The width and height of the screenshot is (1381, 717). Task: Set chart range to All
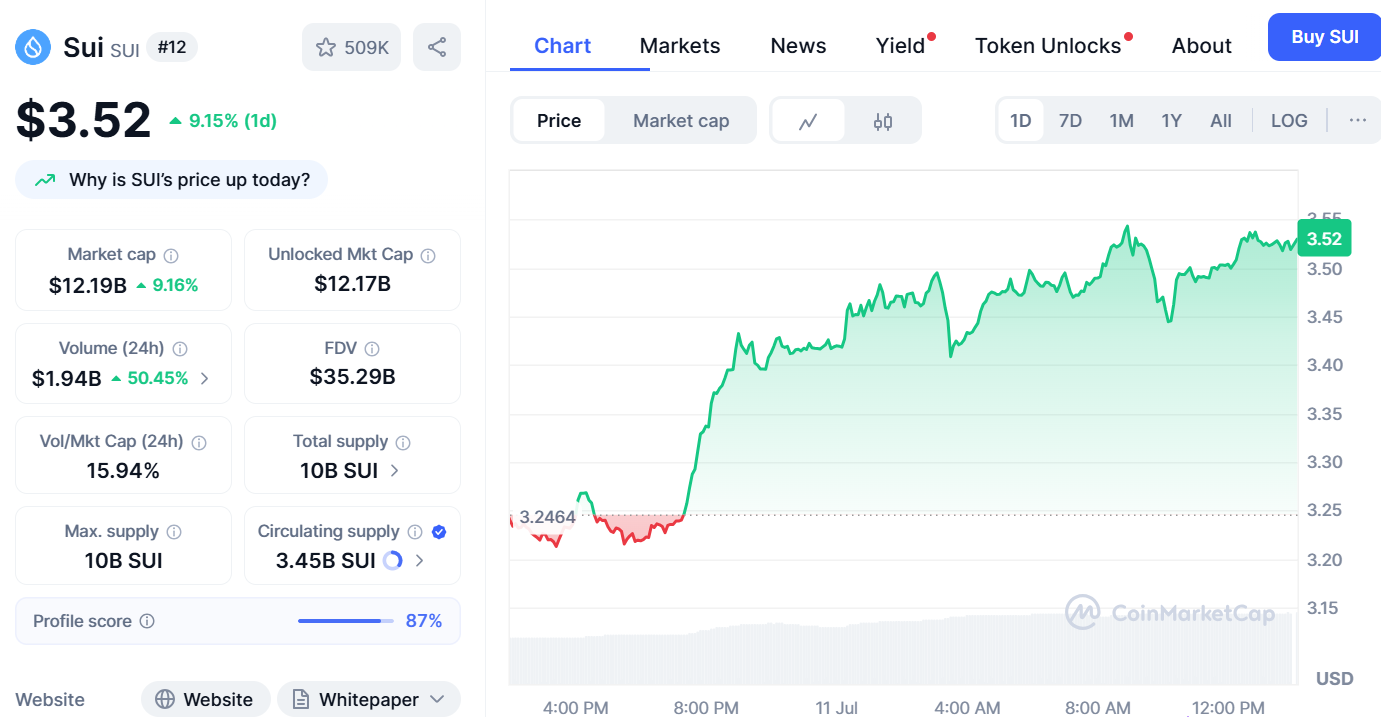coord(1221,121)
